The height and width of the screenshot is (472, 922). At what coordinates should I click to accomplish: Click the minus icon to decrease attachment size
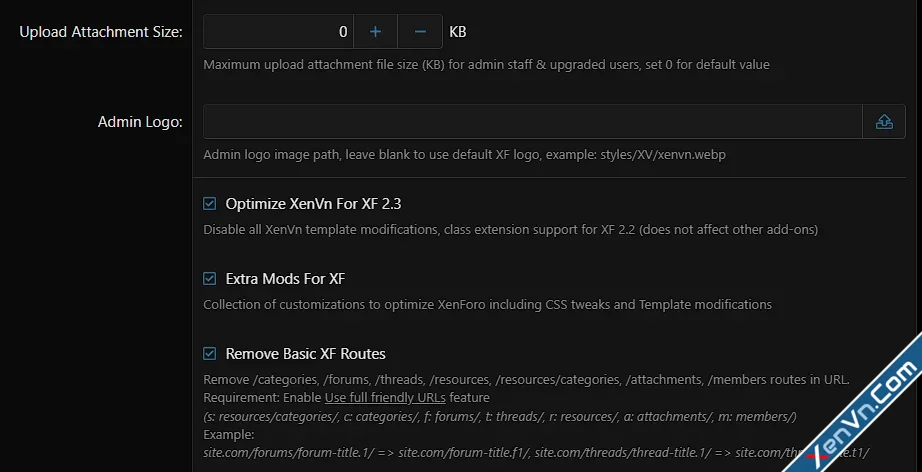pos(420,32)
